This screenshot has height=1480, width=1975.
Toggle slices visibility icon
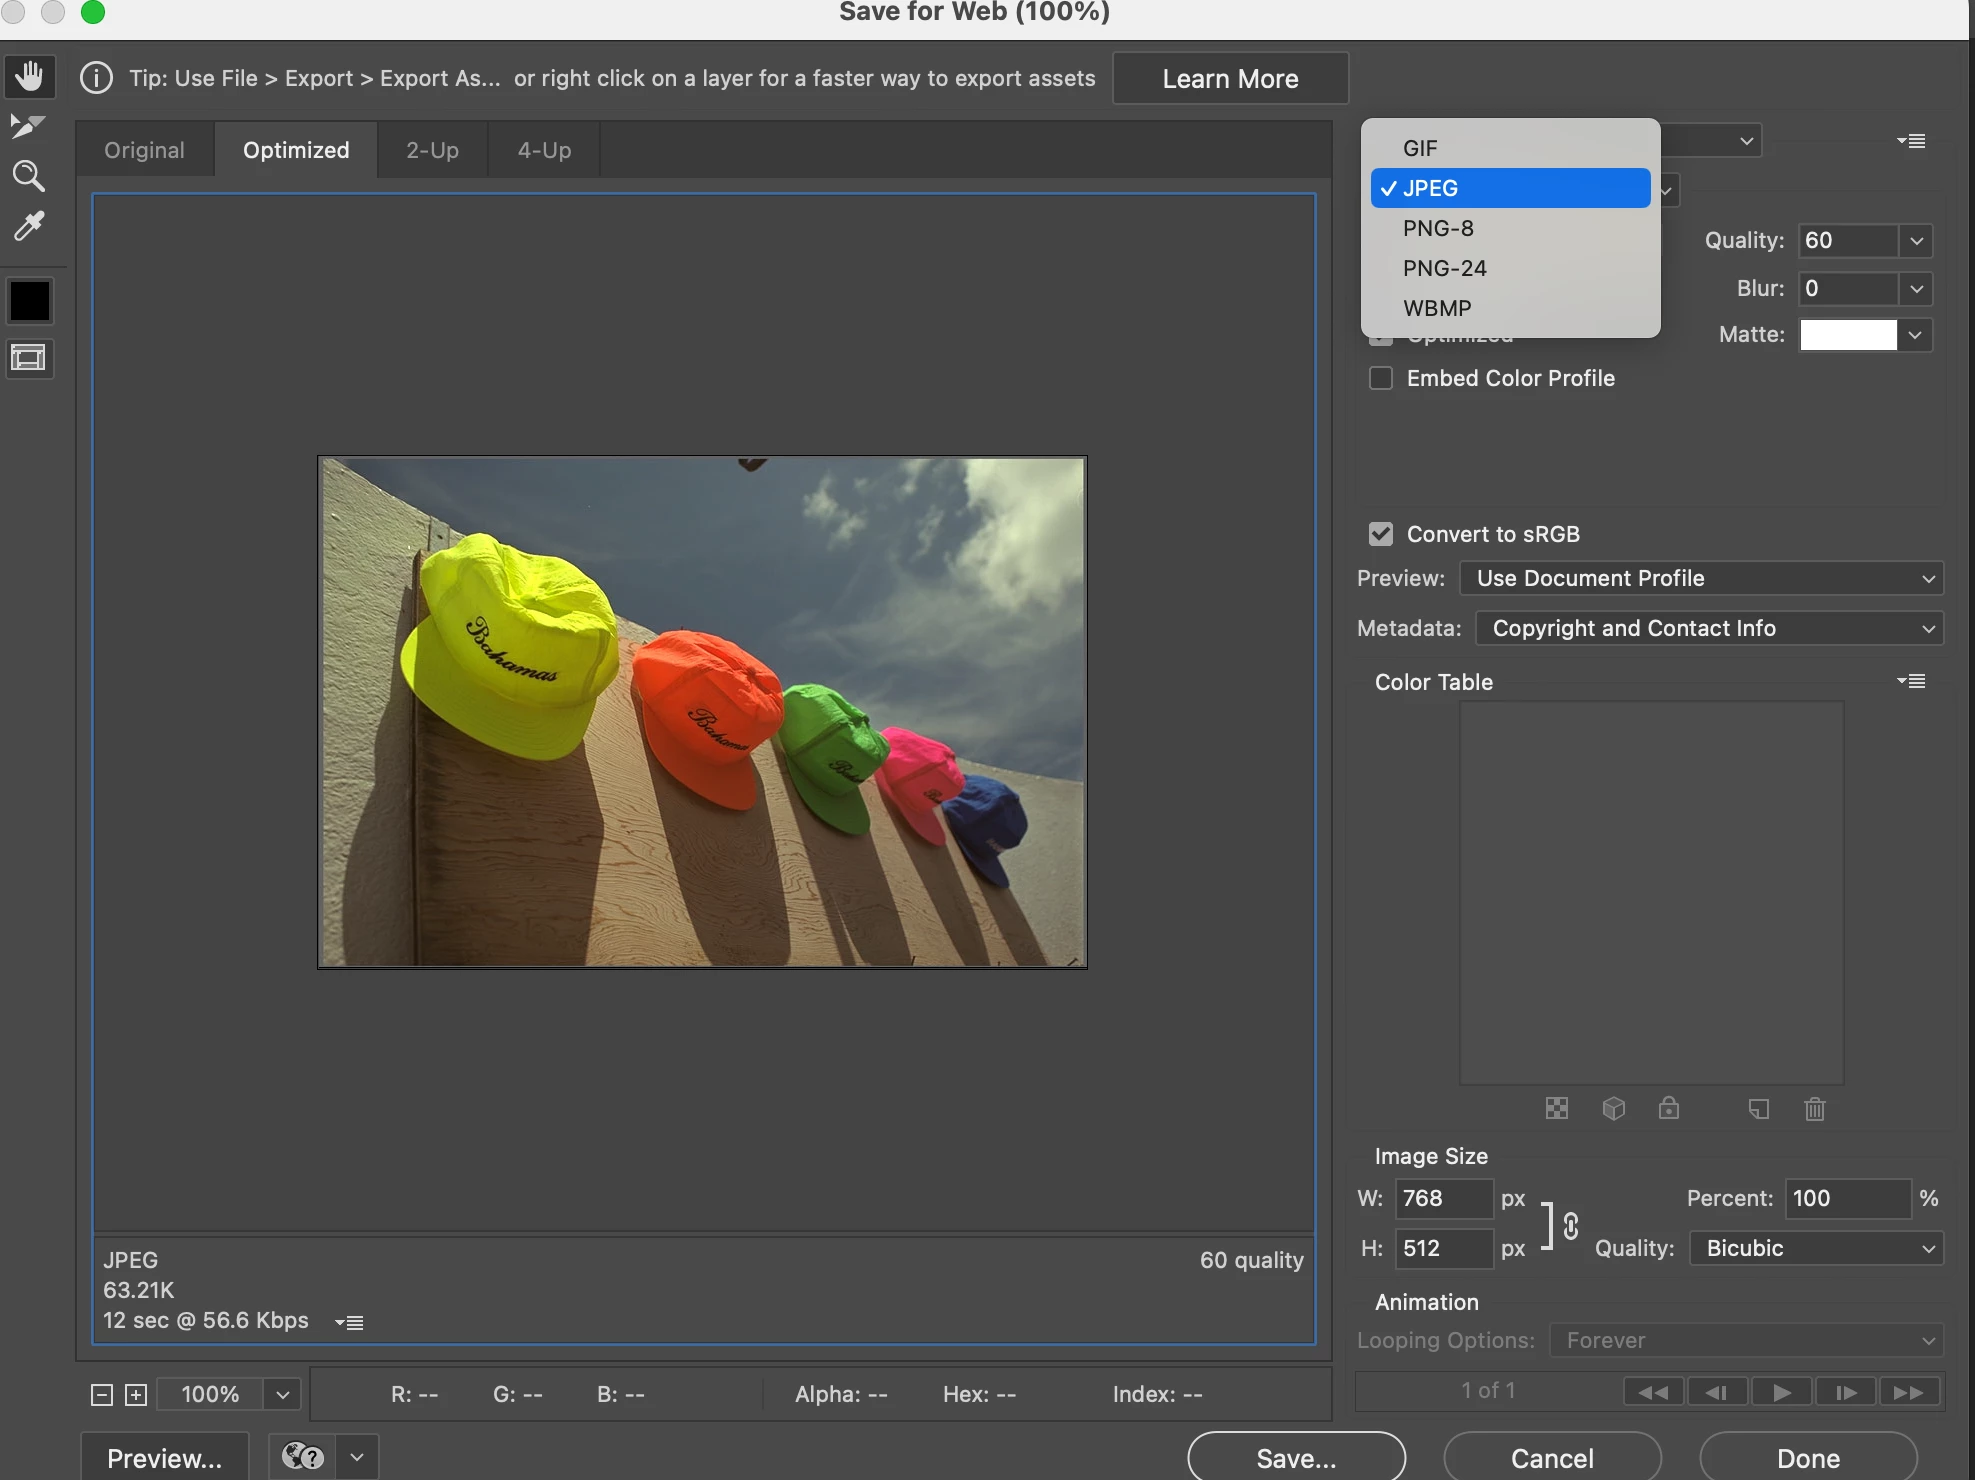click(29, 358)
